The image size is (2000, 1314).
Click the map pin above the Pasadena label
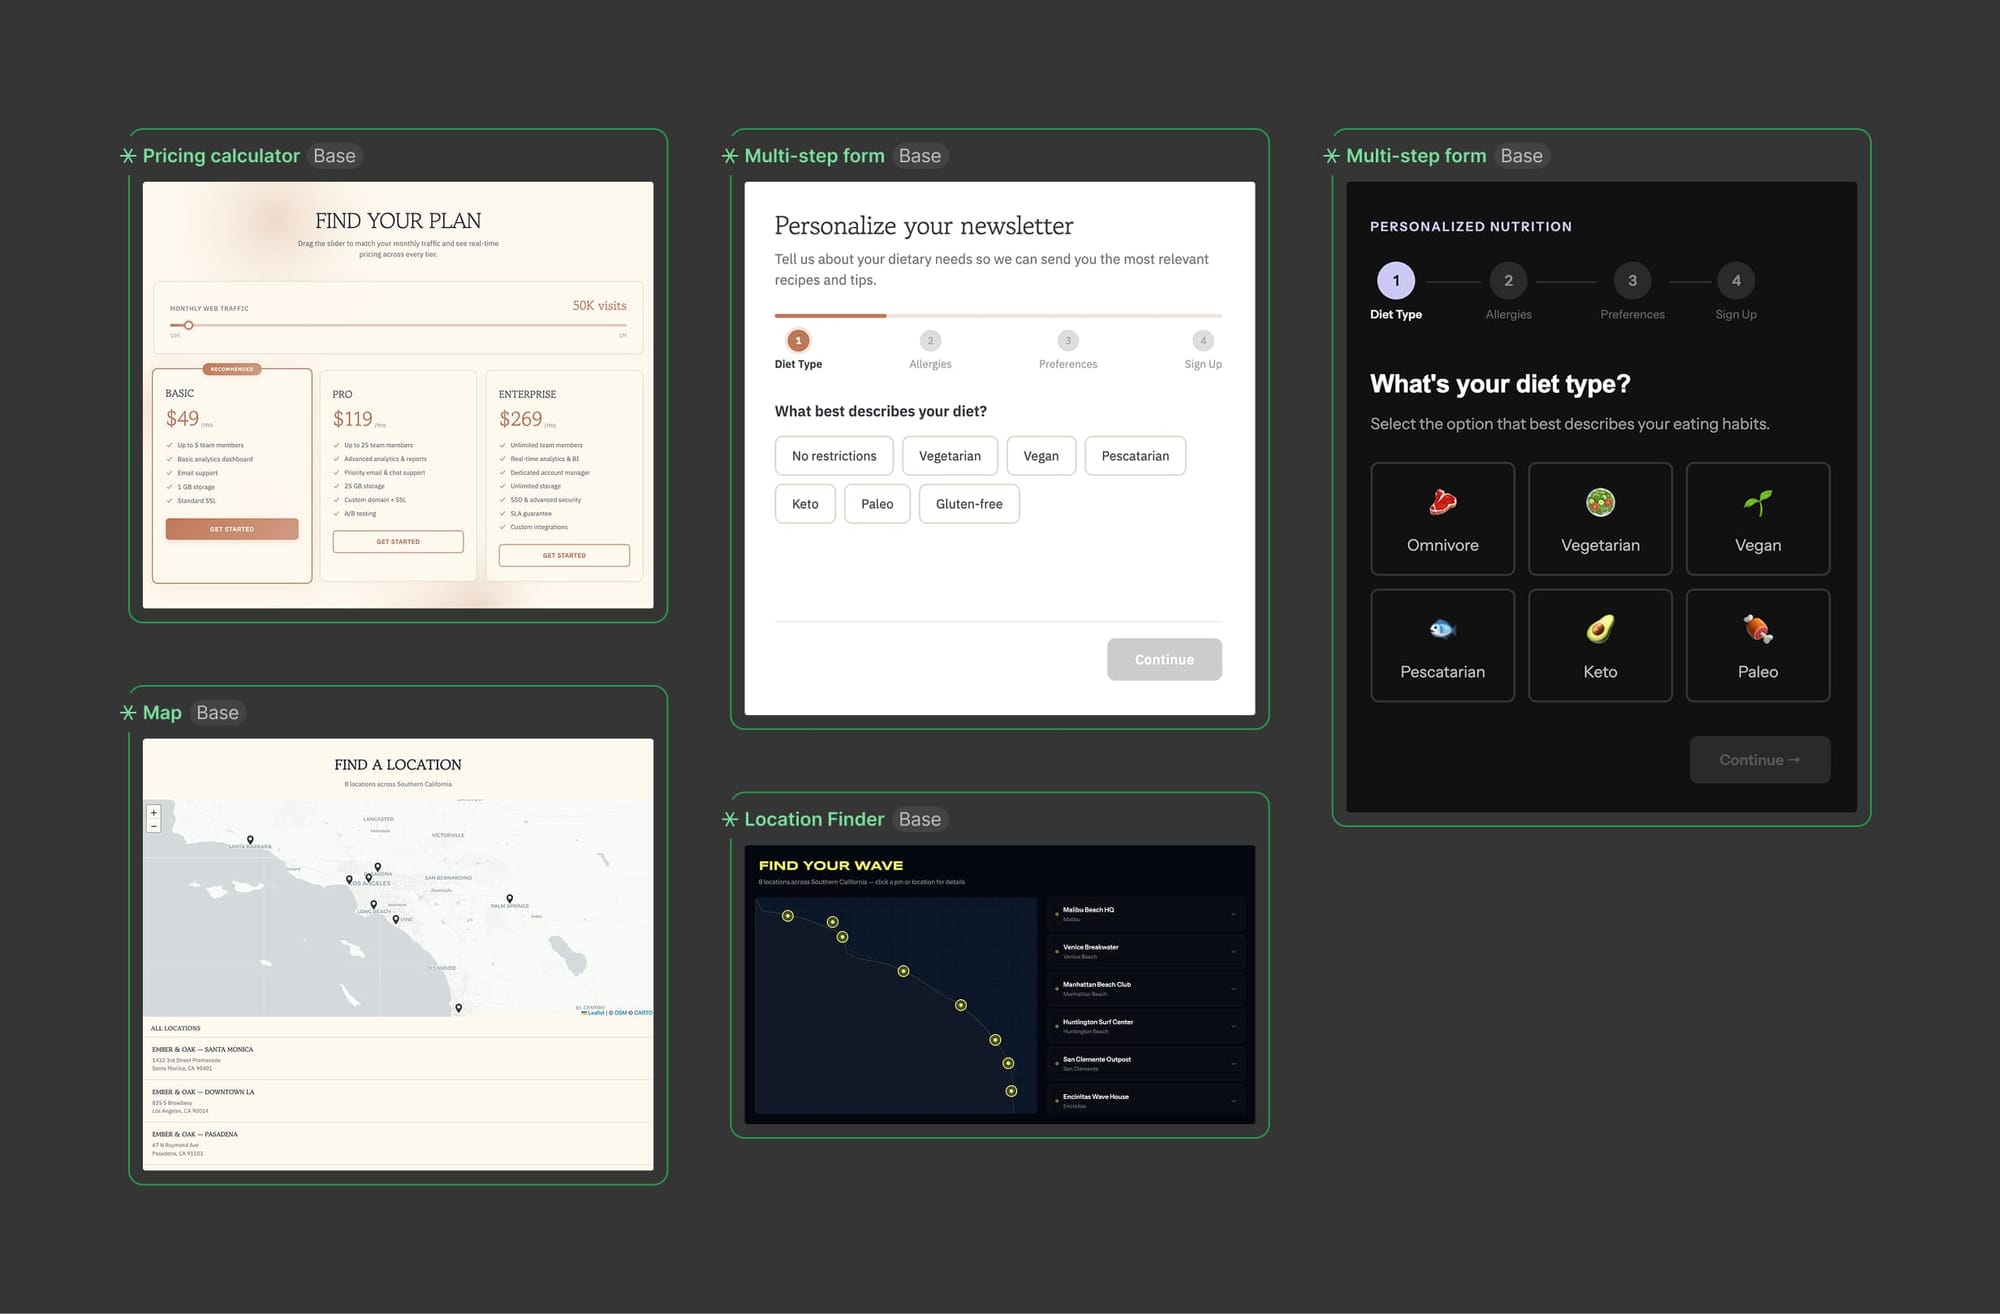(x=378, y=867)
